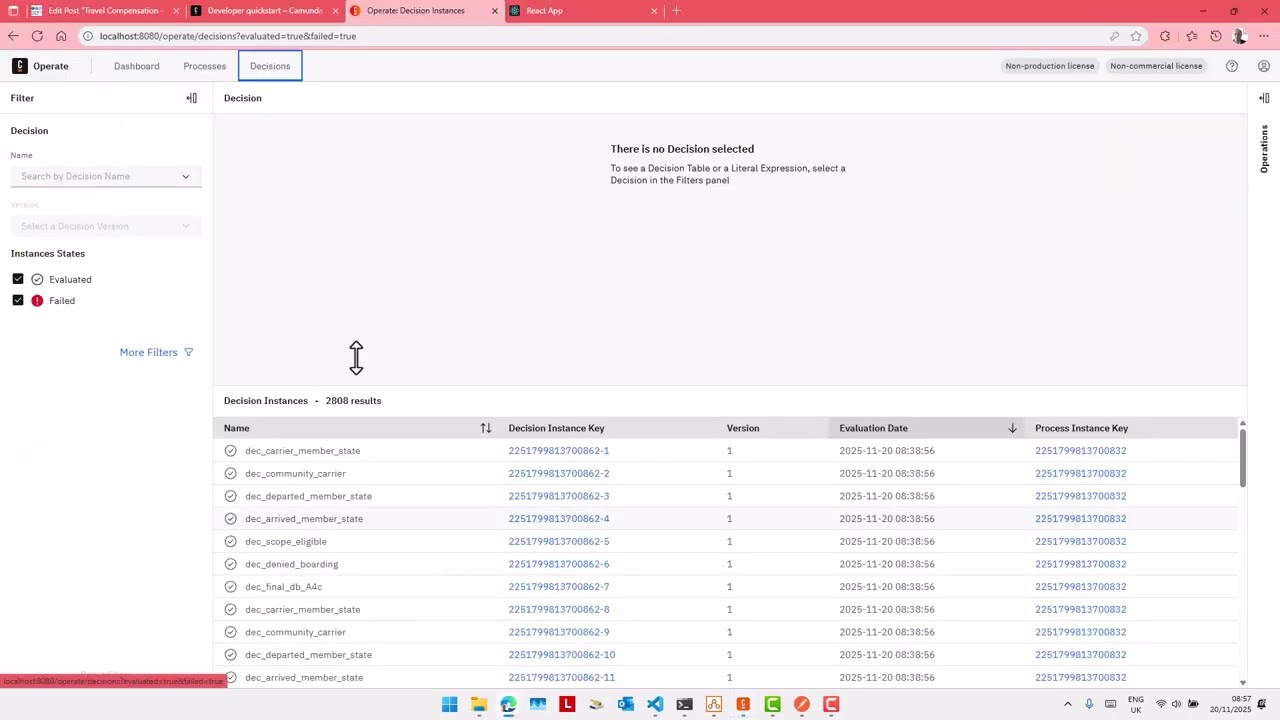
Task: Open decision instance 2251799813700862-10
Action: 562,655
